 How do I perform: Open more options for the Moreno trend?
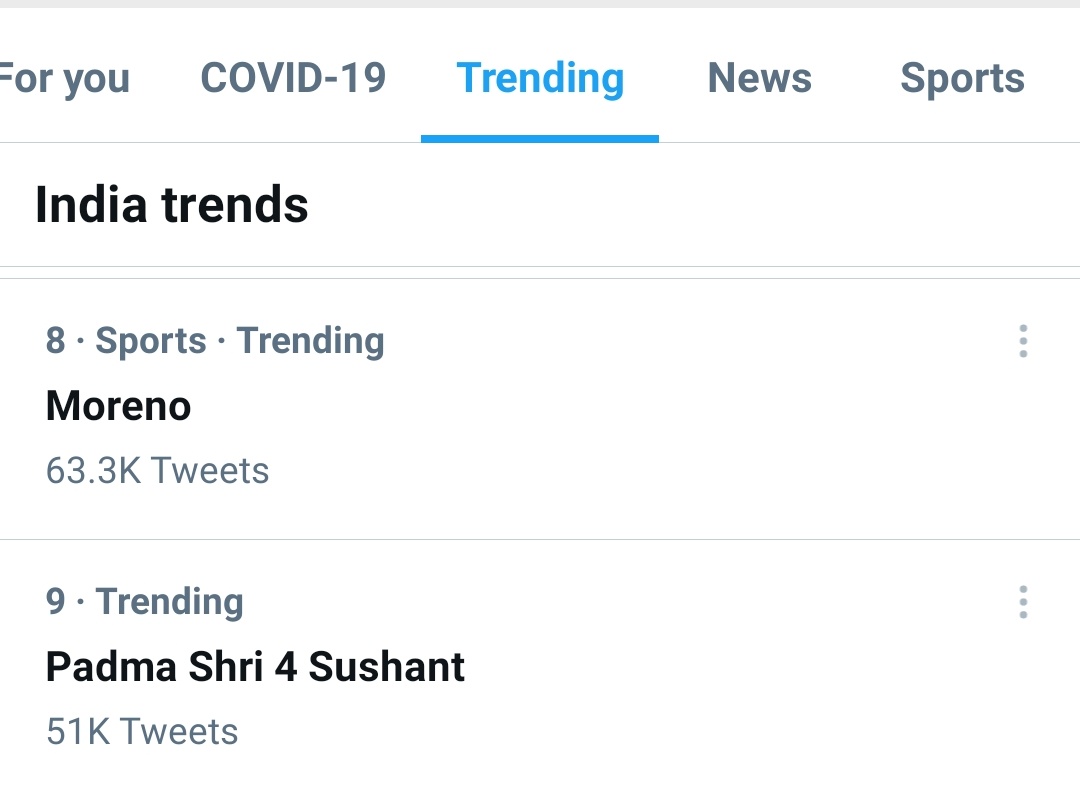click(1023, 341)
